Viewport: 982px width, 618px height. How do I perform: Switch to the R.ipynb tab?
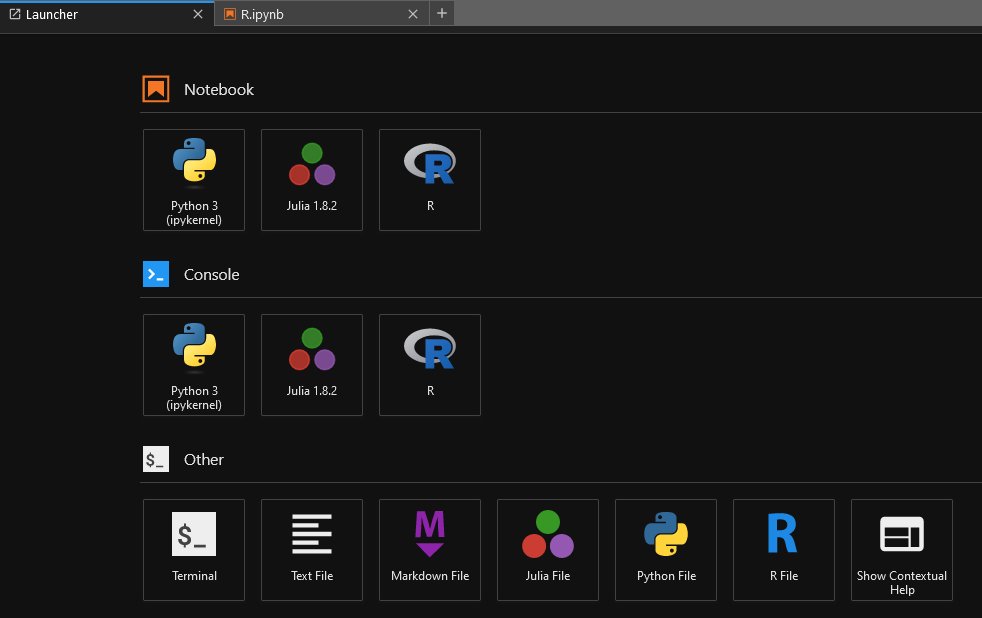[x=321, y=14]
